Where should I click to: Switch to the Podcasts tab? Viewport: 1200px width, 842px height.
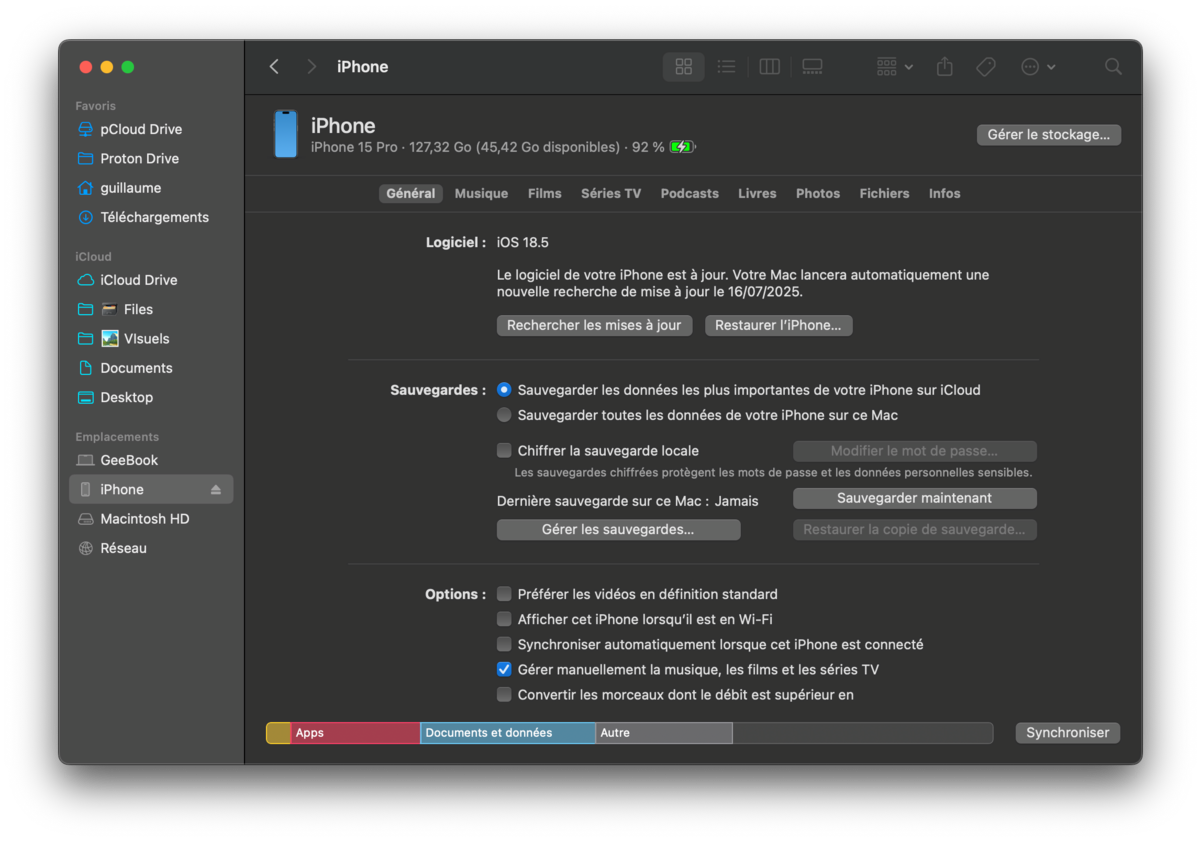pyautogui.click(x=690, y=194)
